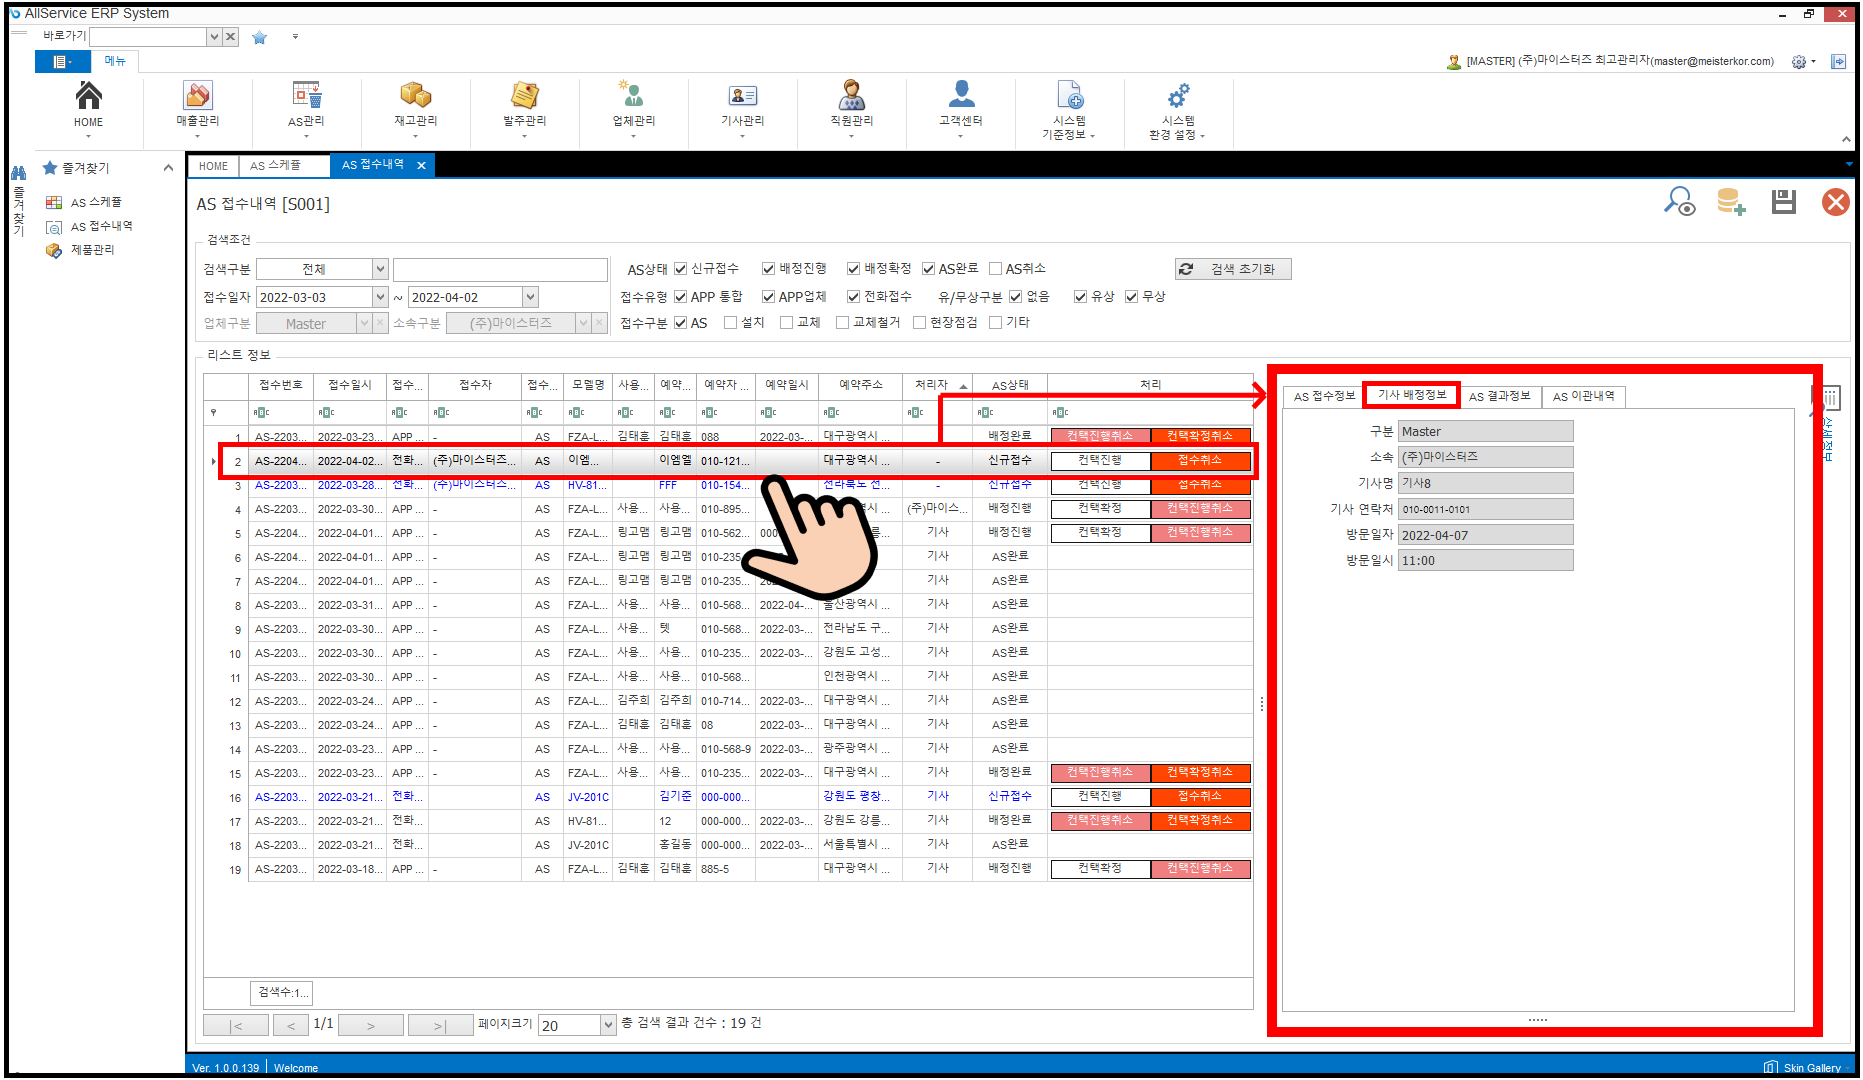Enable 현장점검 checkbox
1863x1080 pixels.
pyautogui.click(x=919, y=322)
